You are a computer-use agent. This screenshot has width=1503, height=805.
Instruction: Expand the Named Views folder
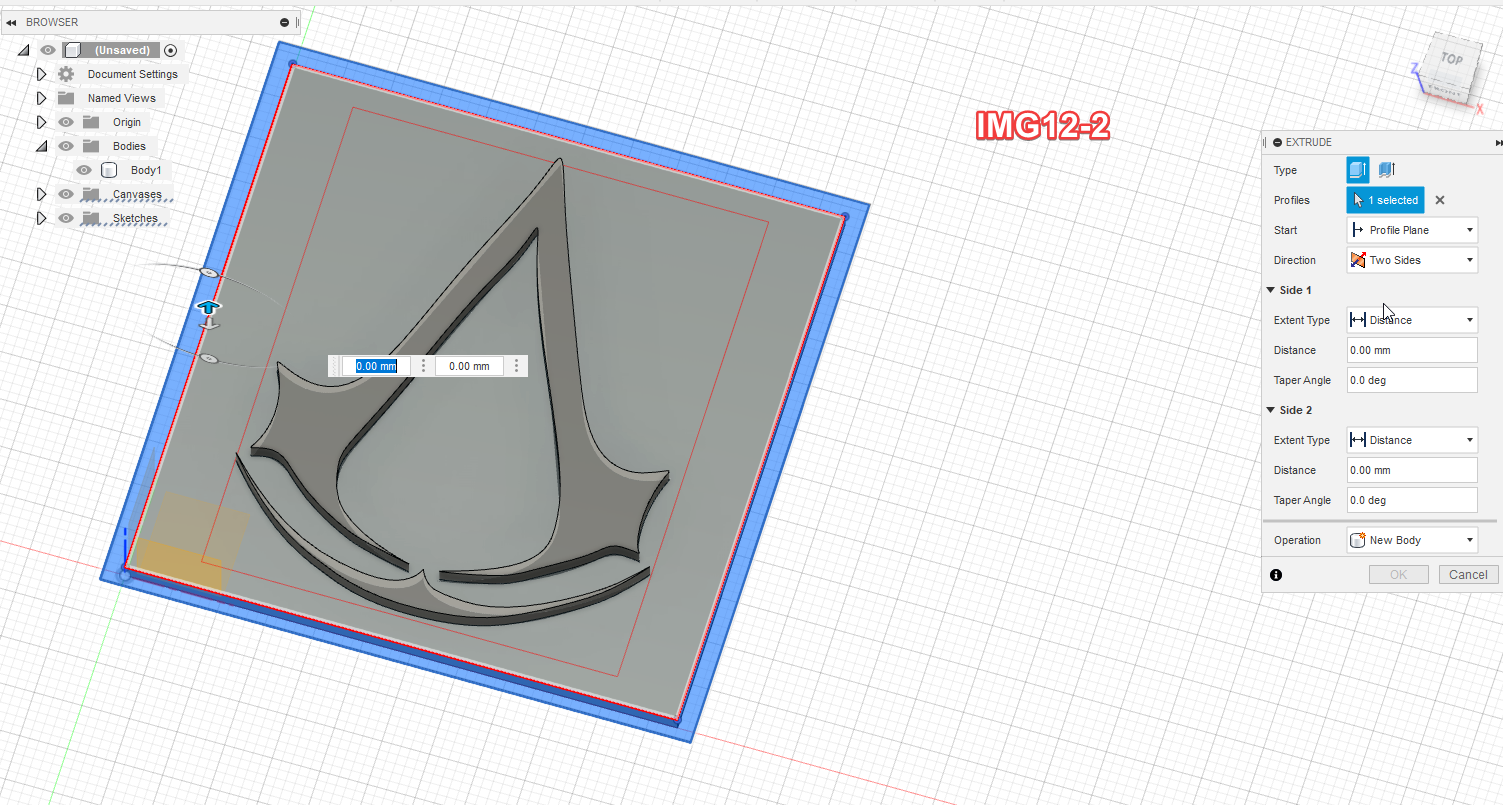(x=41, y=98)
